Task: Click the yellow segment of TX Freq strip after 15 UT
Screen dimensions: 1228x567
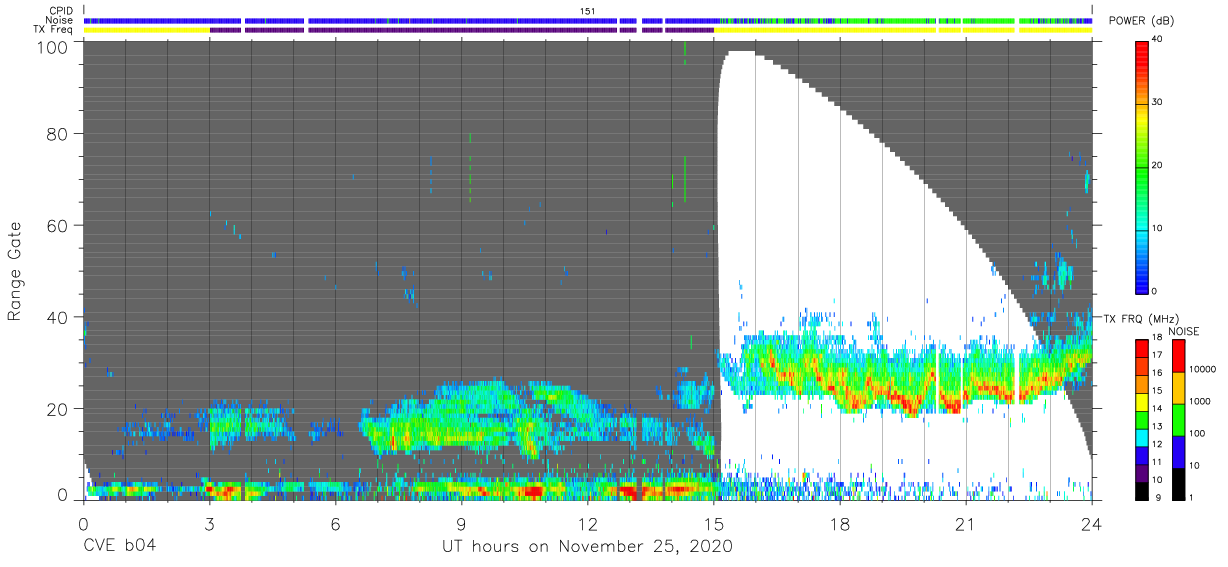Action: [x=903, y=30]
